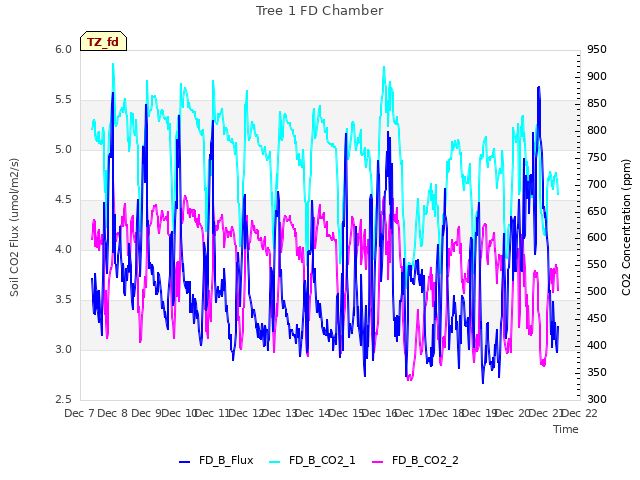Click the cyan CO2_1 peak near Dec 8
Image resolution: width=640 pixels, height=480 pixels.
click(x=113, y=64)
